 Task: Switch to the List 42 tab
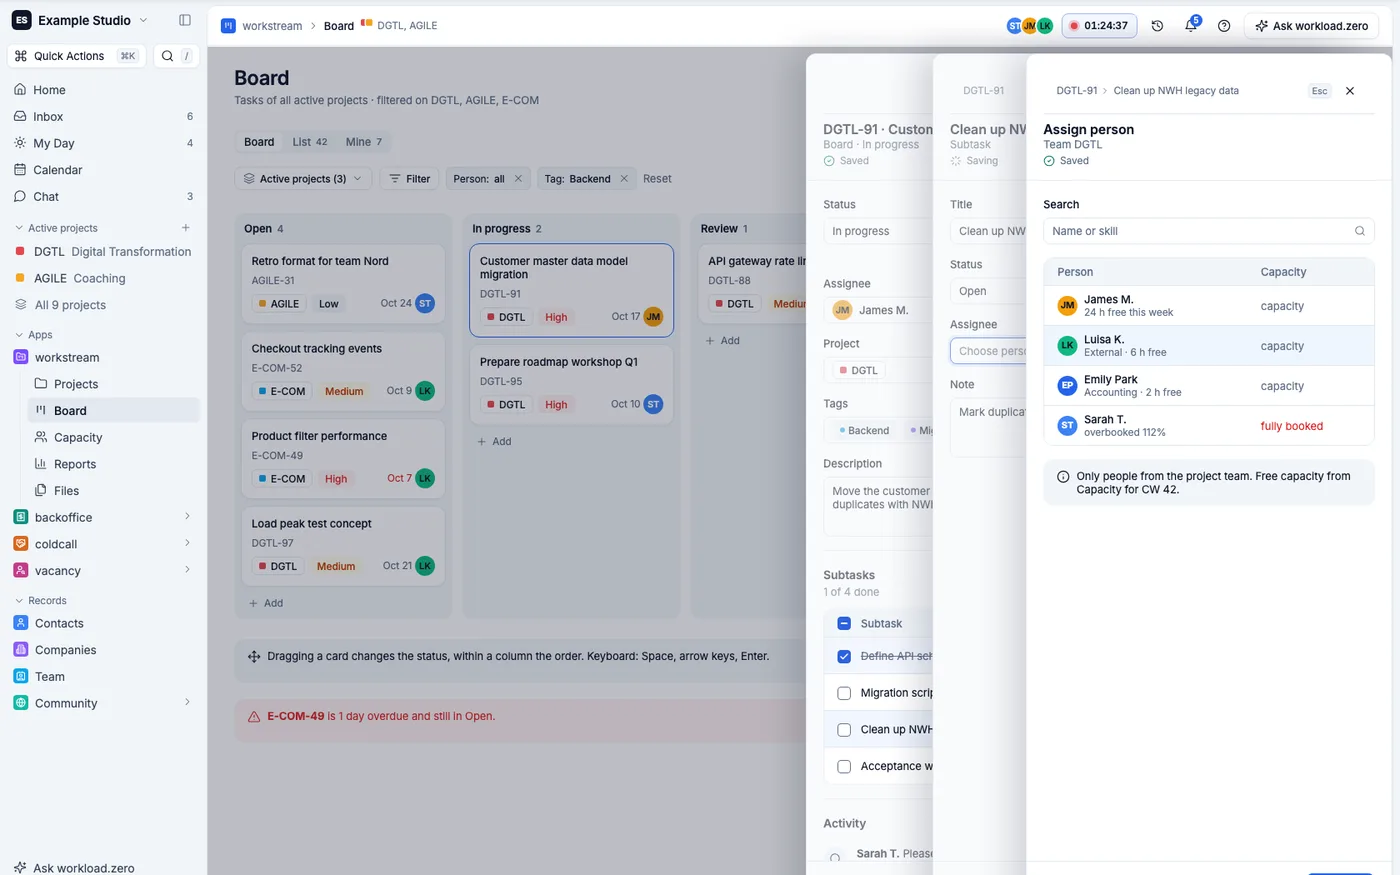click(x=310, y=142)
